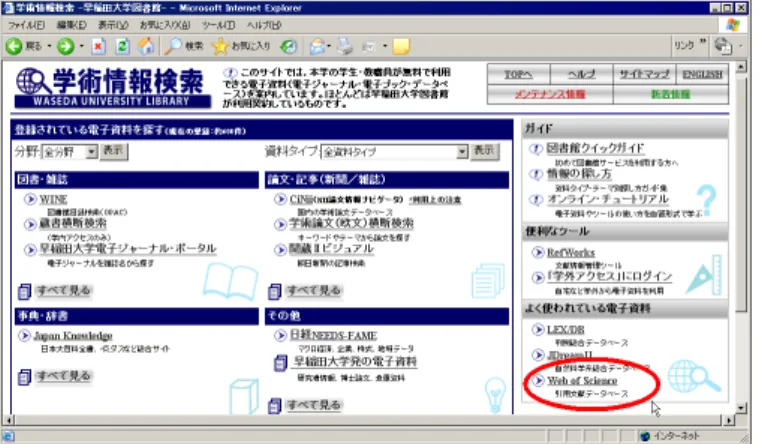Open the green 新着情報 link
759x444 pixels.
tap(670, 94)
